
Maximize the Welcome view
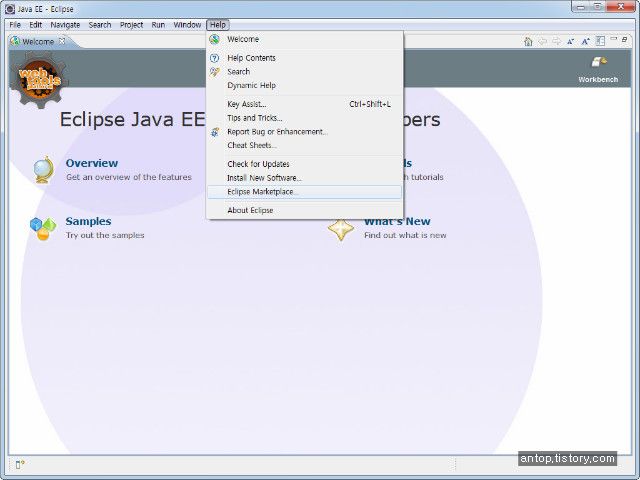click(x=624, y=40)
